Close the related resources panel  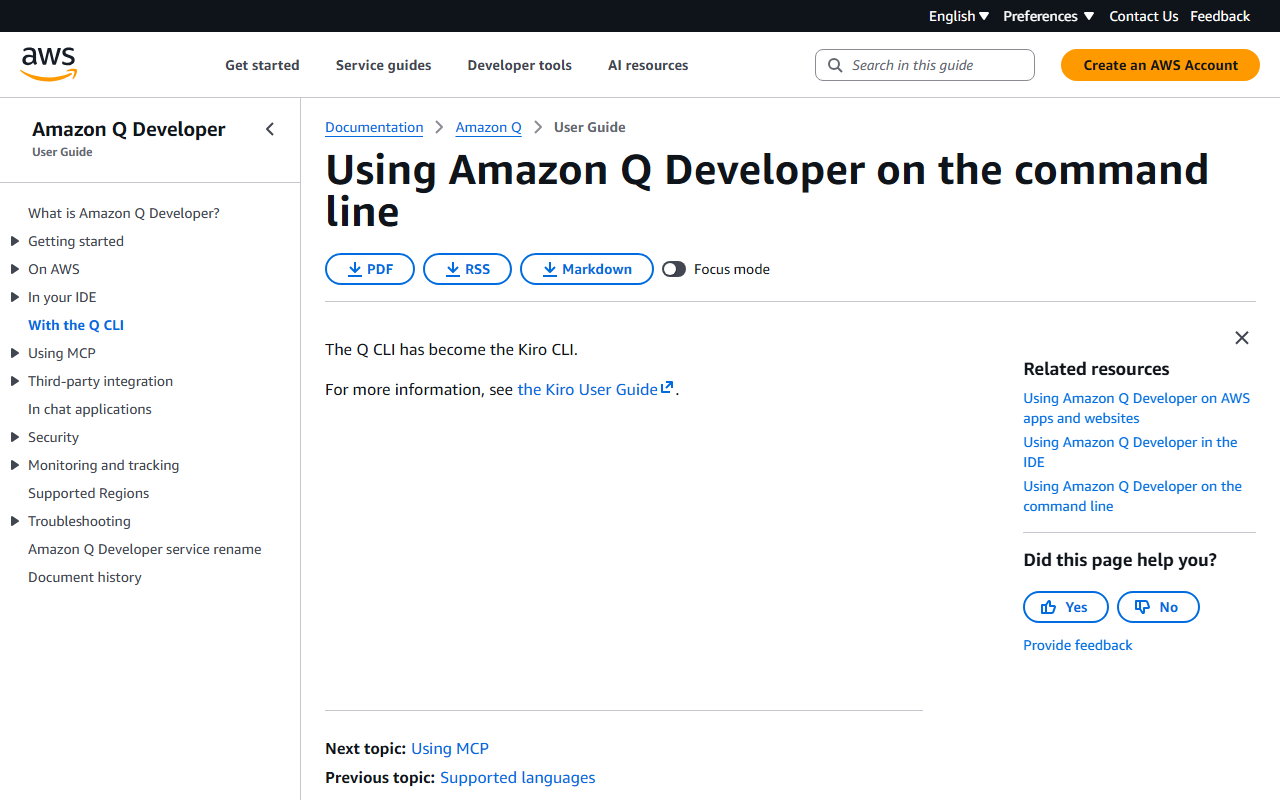[1242, 338]
